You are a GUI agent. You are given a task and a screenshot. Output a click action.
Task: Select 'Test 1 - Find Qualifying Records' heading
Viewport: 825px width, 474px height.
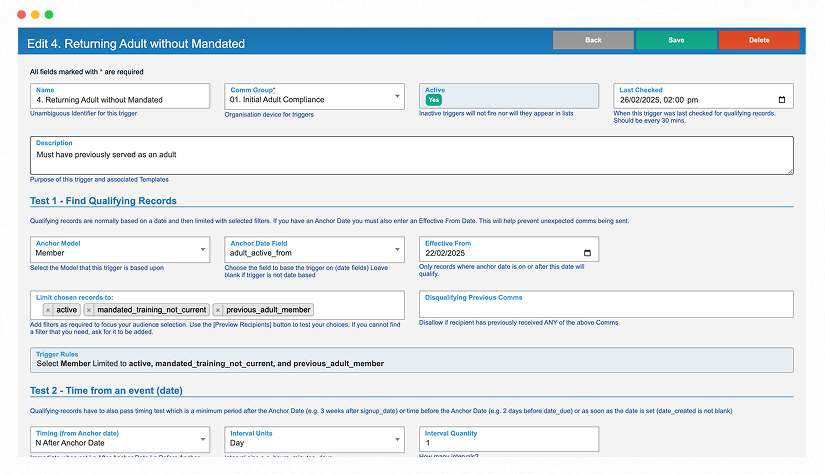point(103,201)
